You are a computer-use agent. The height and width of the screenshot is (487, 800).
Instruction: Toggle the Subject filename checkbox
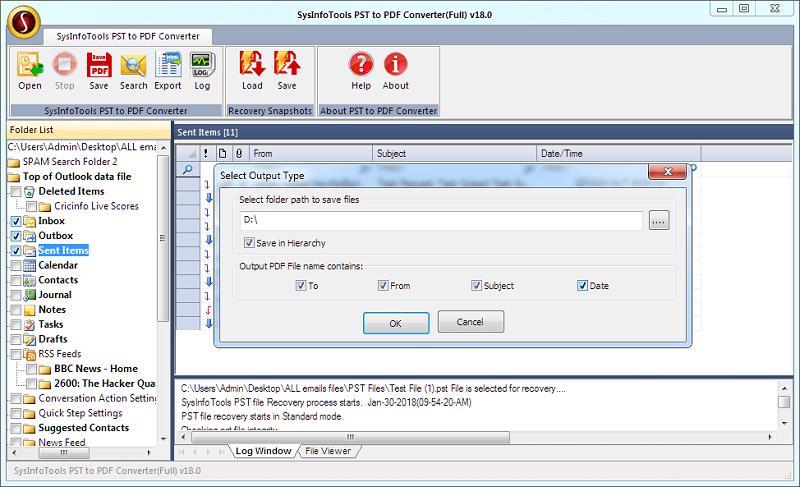pos(477,286)
